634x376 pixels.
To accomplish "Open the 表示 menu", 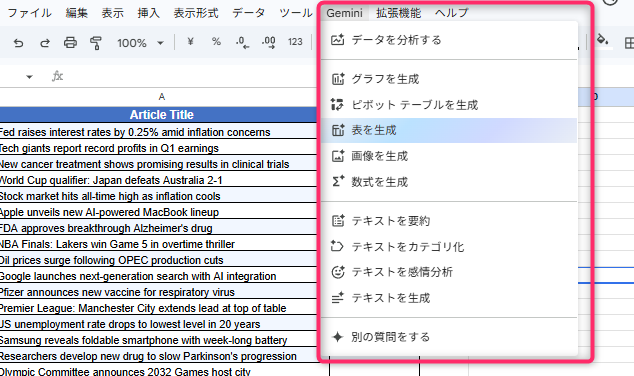I will 112,13.
